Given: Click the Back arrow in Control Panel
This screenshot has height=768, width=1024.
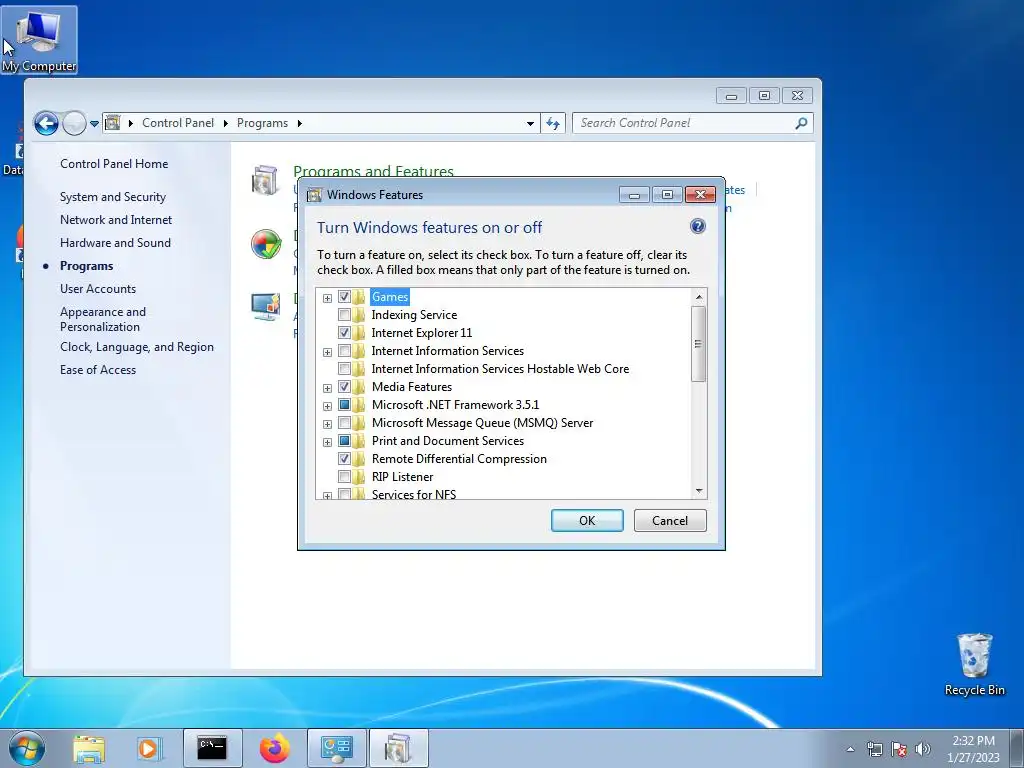Looking at the screenshot, I should [46, 123].
